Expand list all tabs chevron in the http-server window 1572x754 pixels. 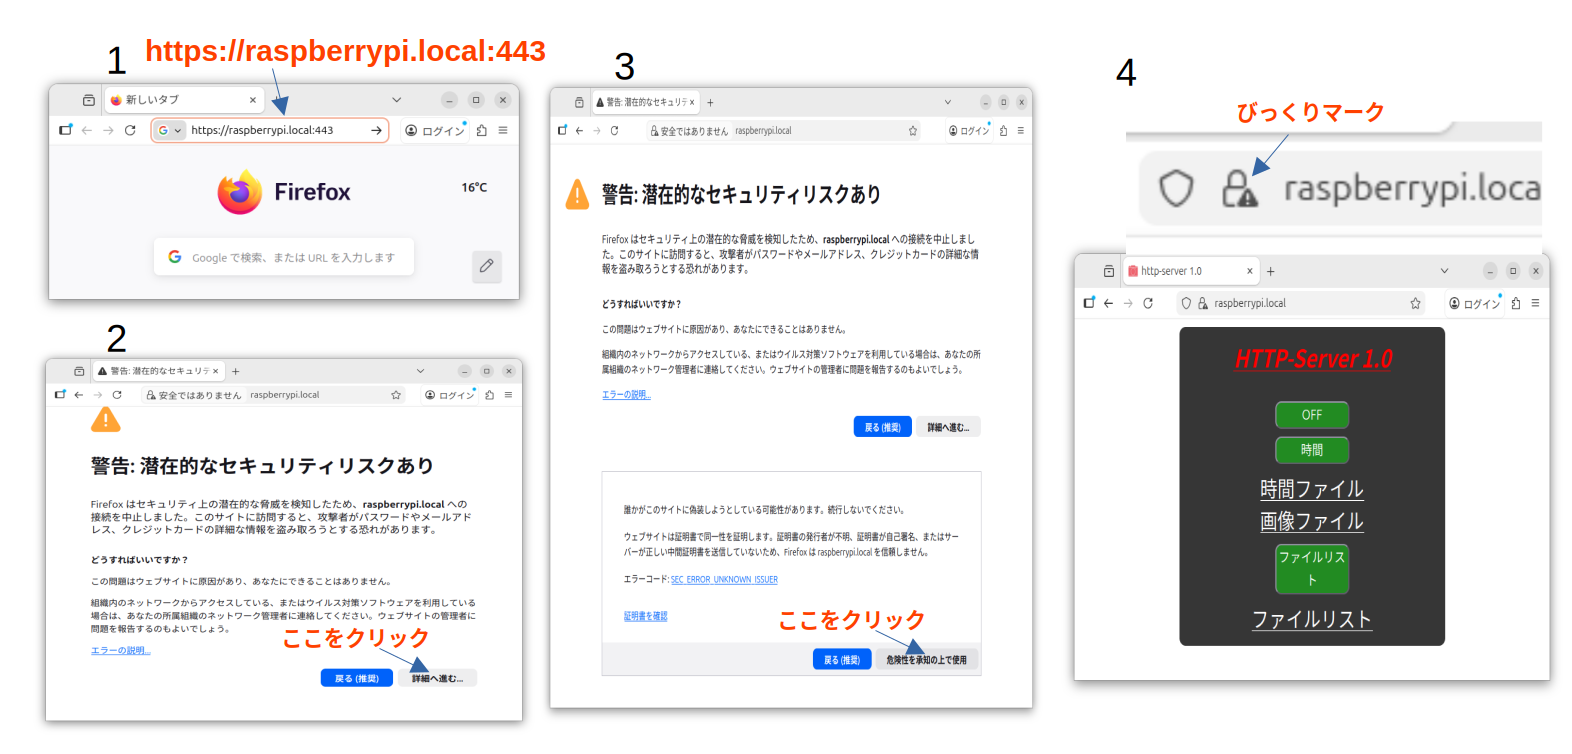pyautogui.click(x=1444, y=271)
